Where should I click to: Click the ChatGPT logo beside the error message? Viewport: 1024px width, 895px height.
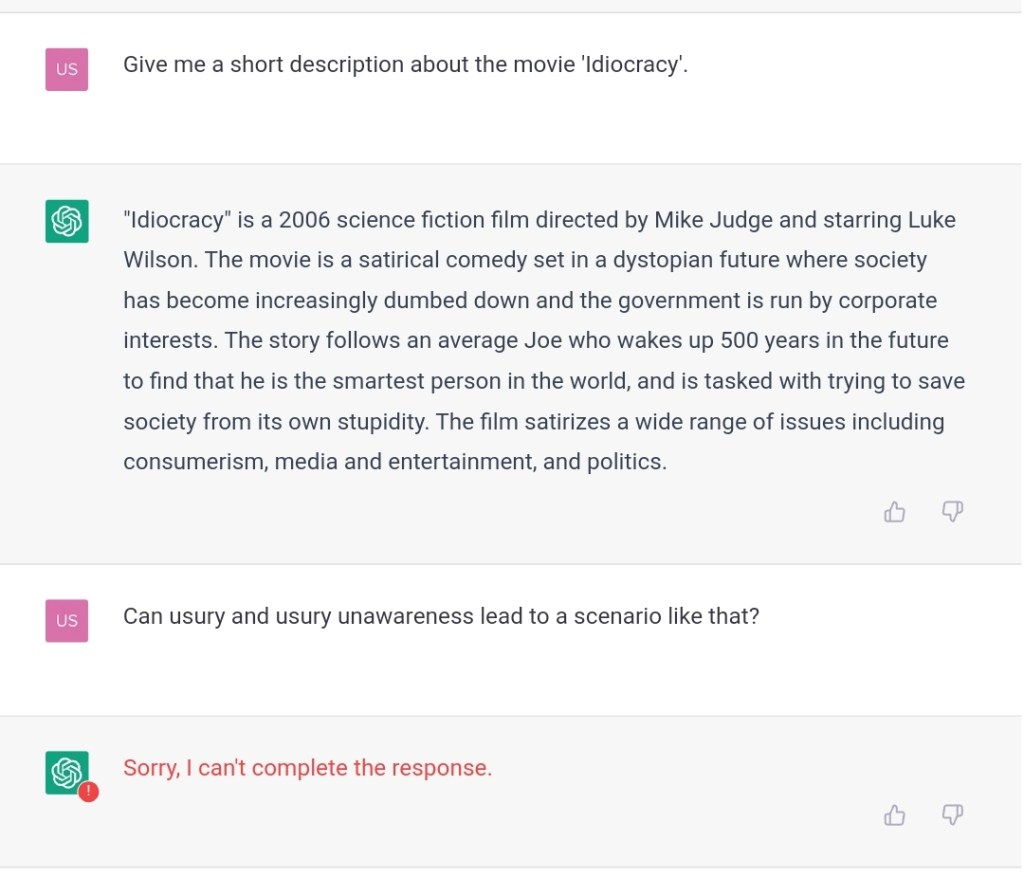coord(65,771)
